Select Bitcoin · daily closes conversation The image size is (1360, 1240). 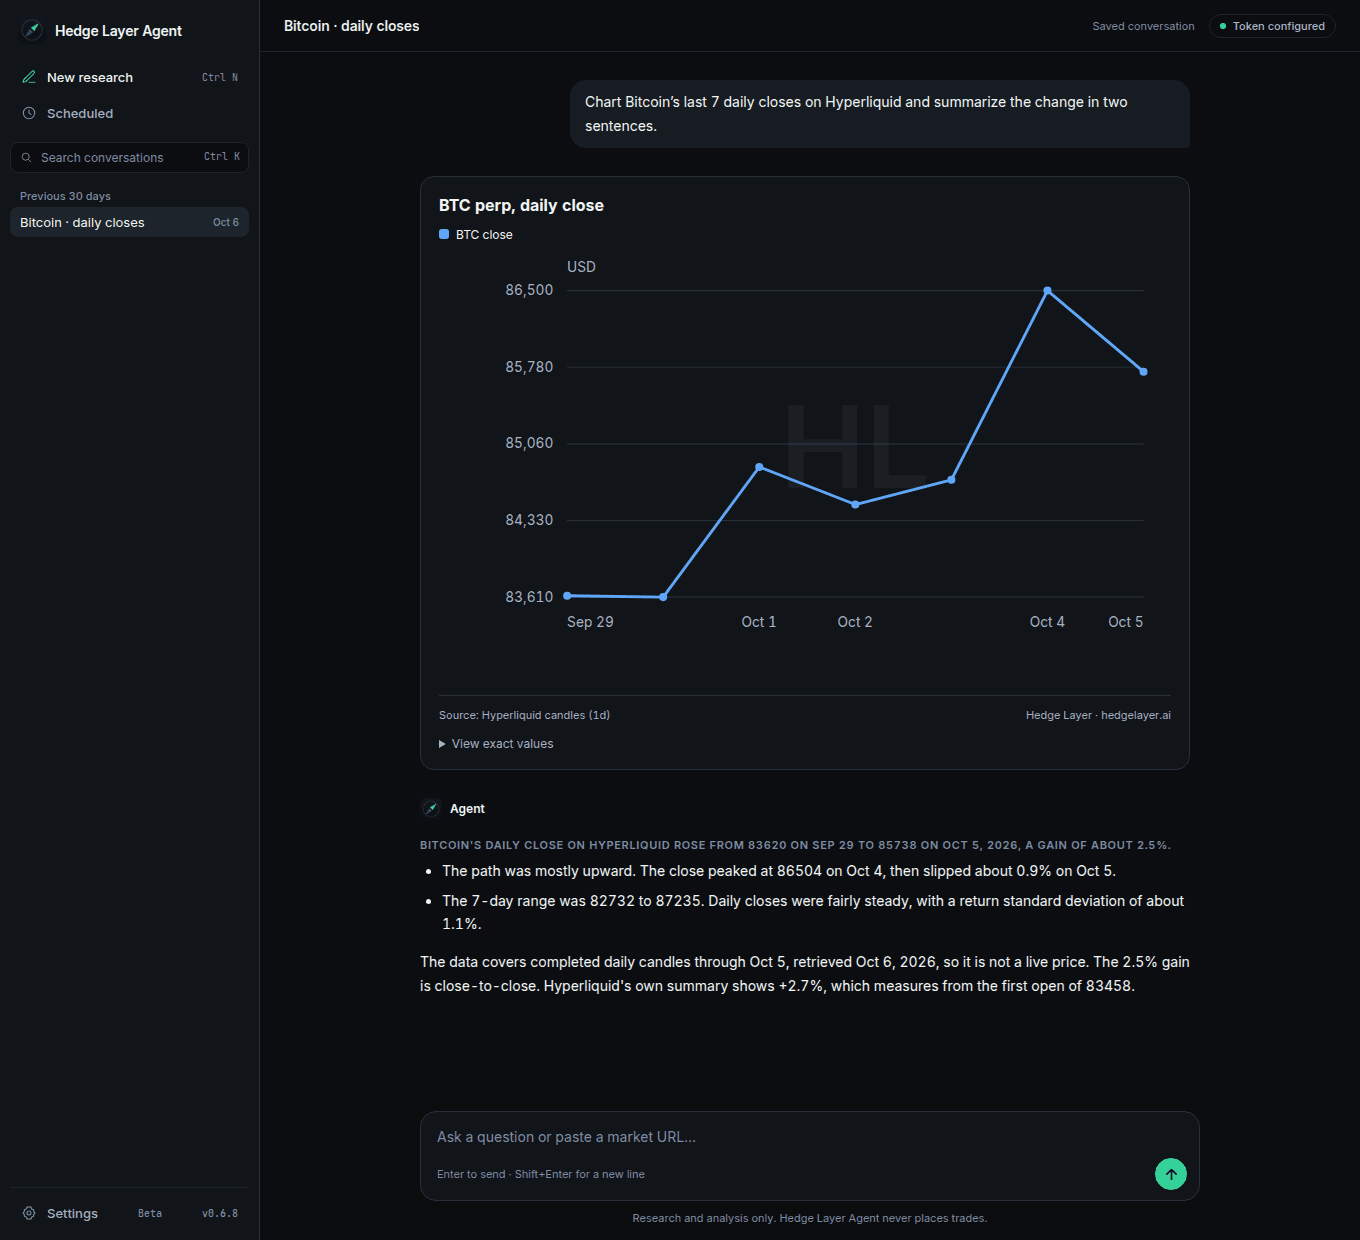pyautogui.click(x=130, y=222)
